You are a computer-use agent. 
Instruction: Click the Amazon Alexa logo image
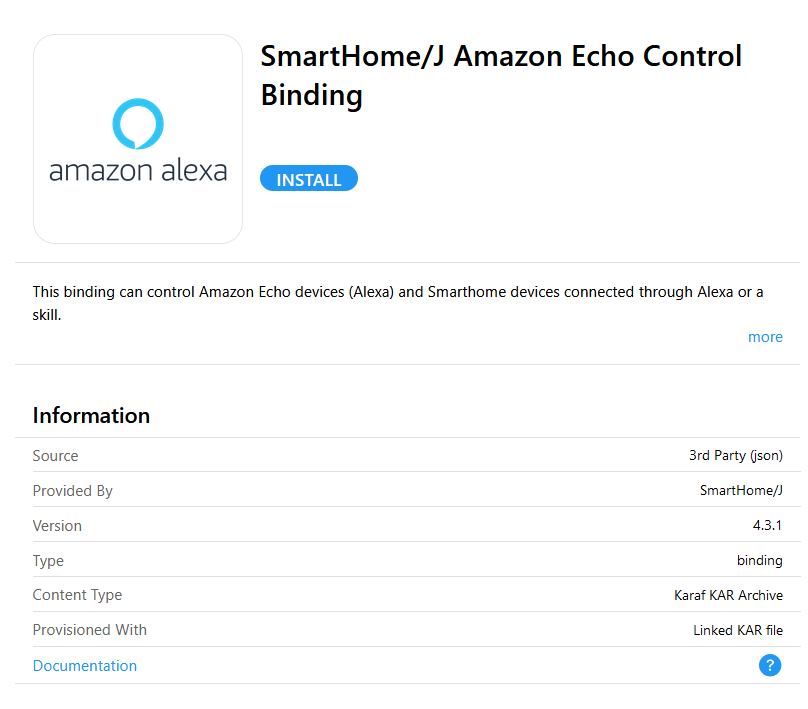[138, 140]
